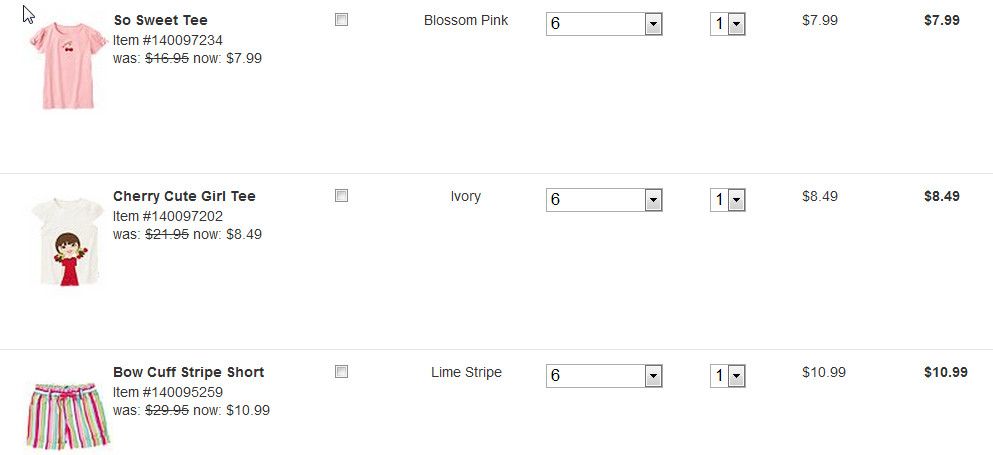Click the Cherry Cute Girl Tee title
The width and height of the screenshot is (993, 455).
tap(184, 196)
